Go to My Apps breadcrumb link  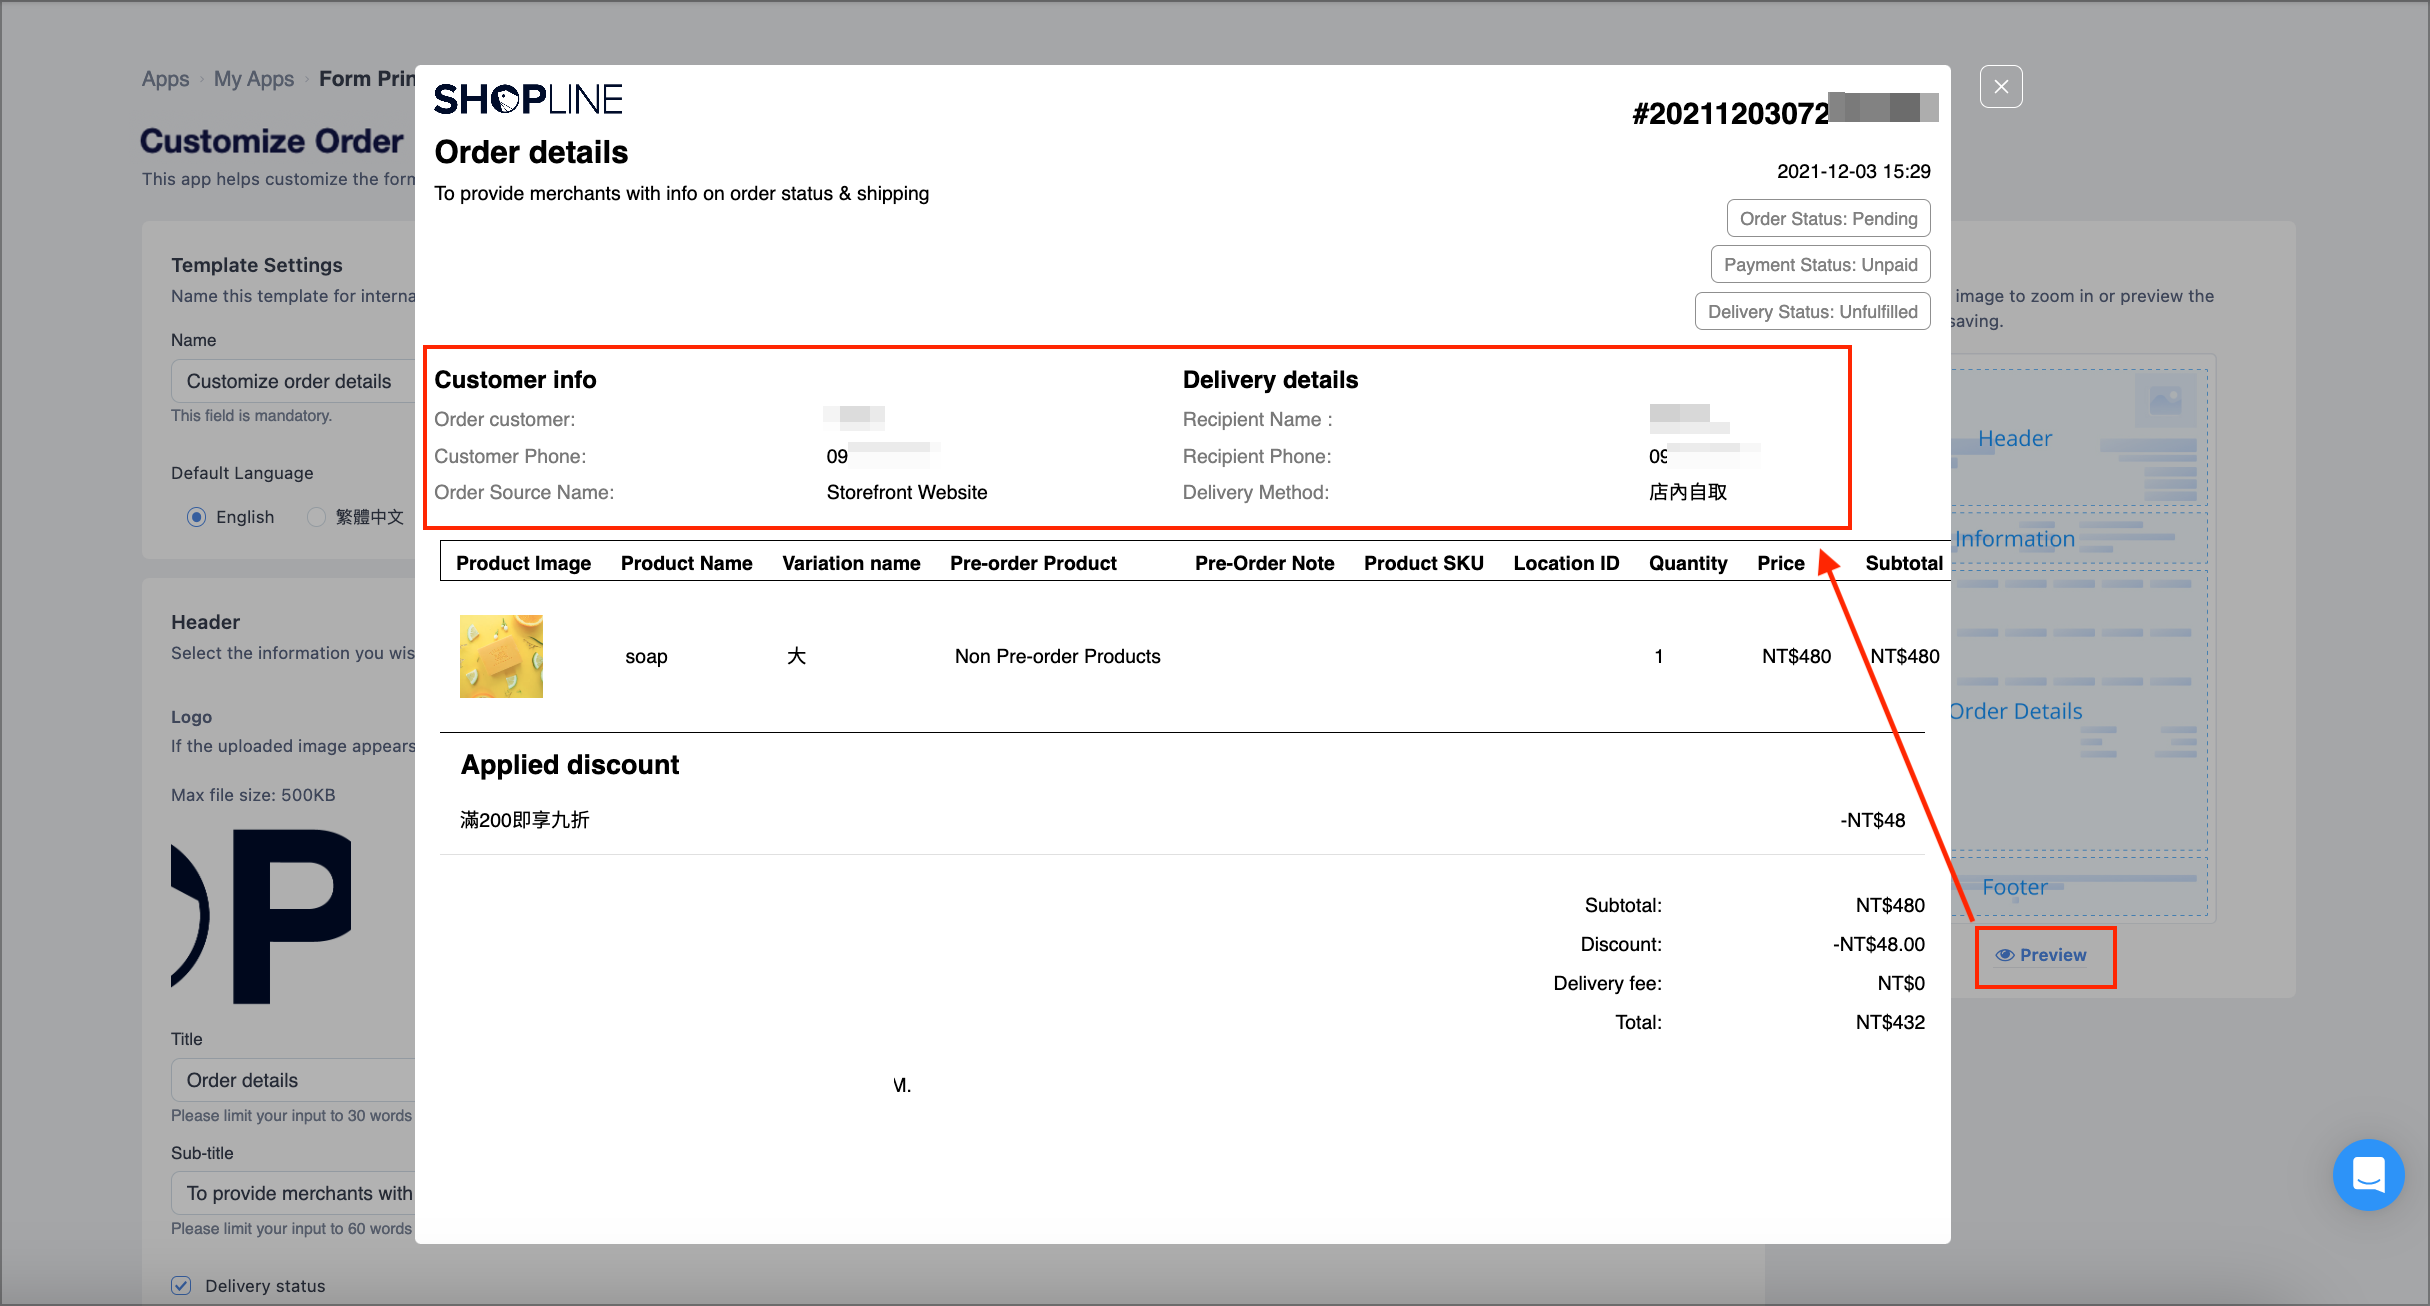(254, 79)
